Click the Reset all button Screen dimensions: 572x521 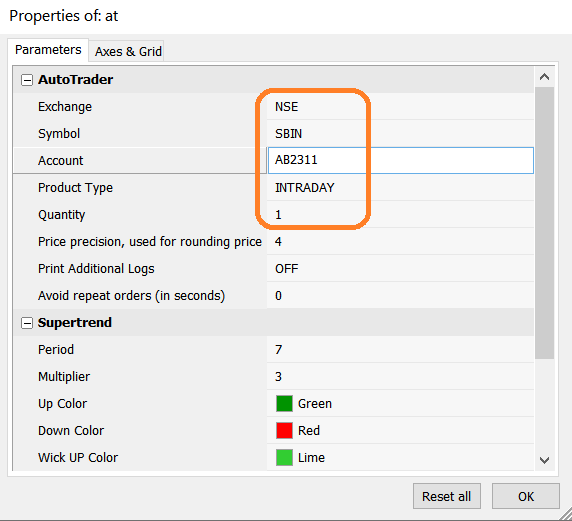(447, 496)
